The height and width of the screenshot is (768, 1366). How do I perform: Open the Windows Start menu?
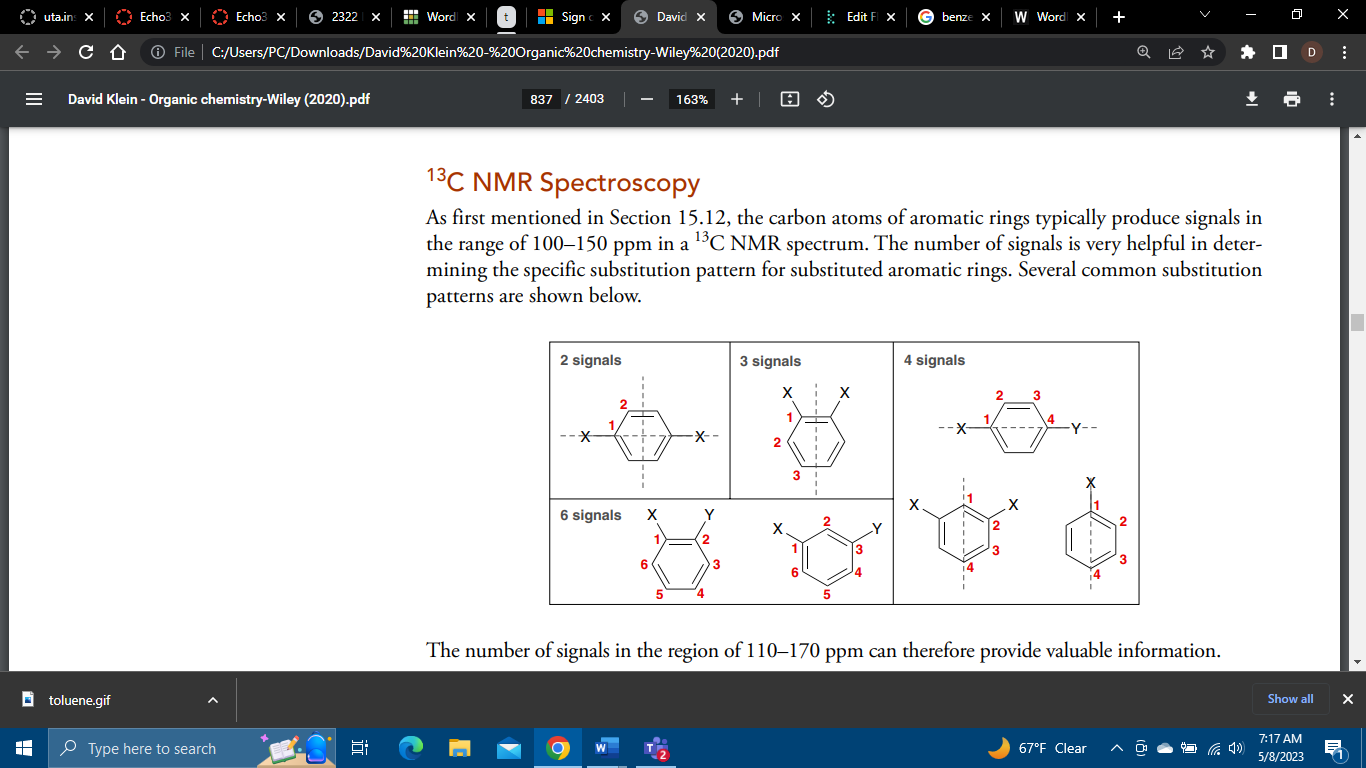tap(24, 748)
